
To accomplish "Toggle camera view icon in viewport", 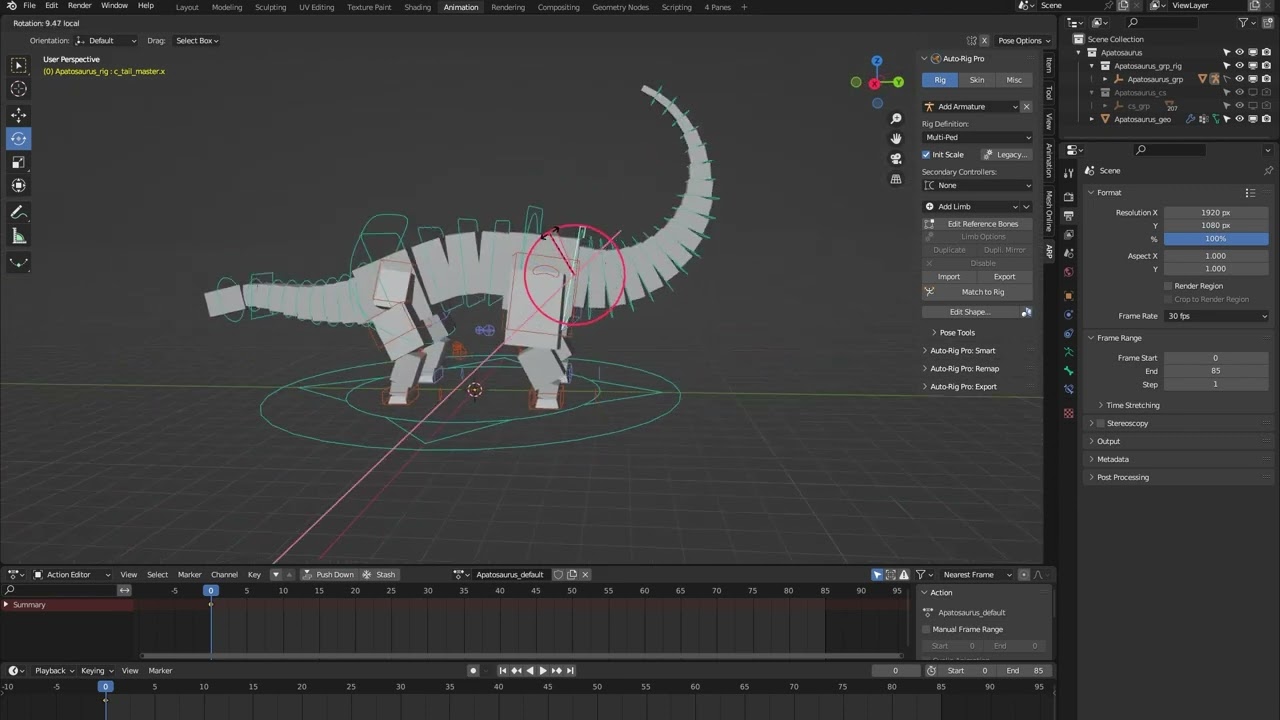I will pos(896,158).
